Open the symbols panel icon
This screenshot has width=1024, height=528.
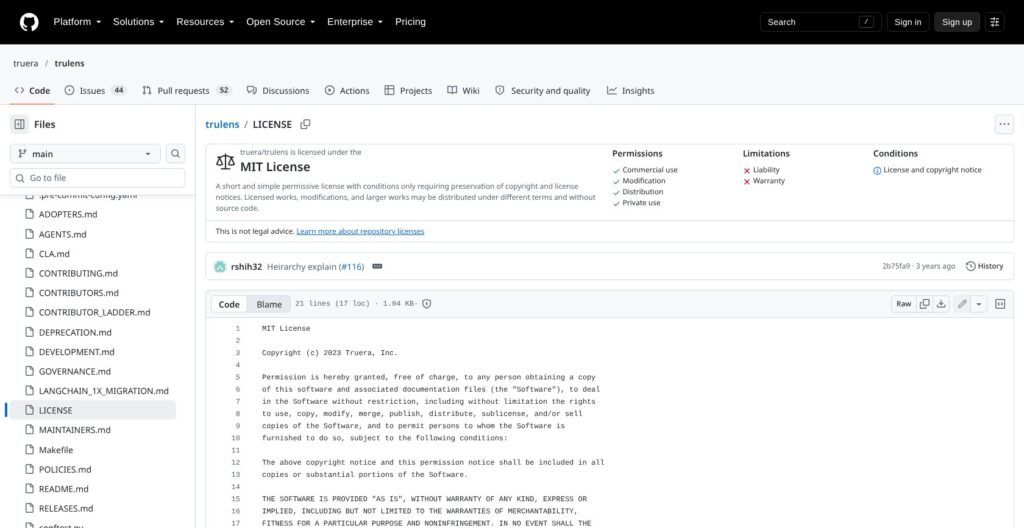[1000, 304]
